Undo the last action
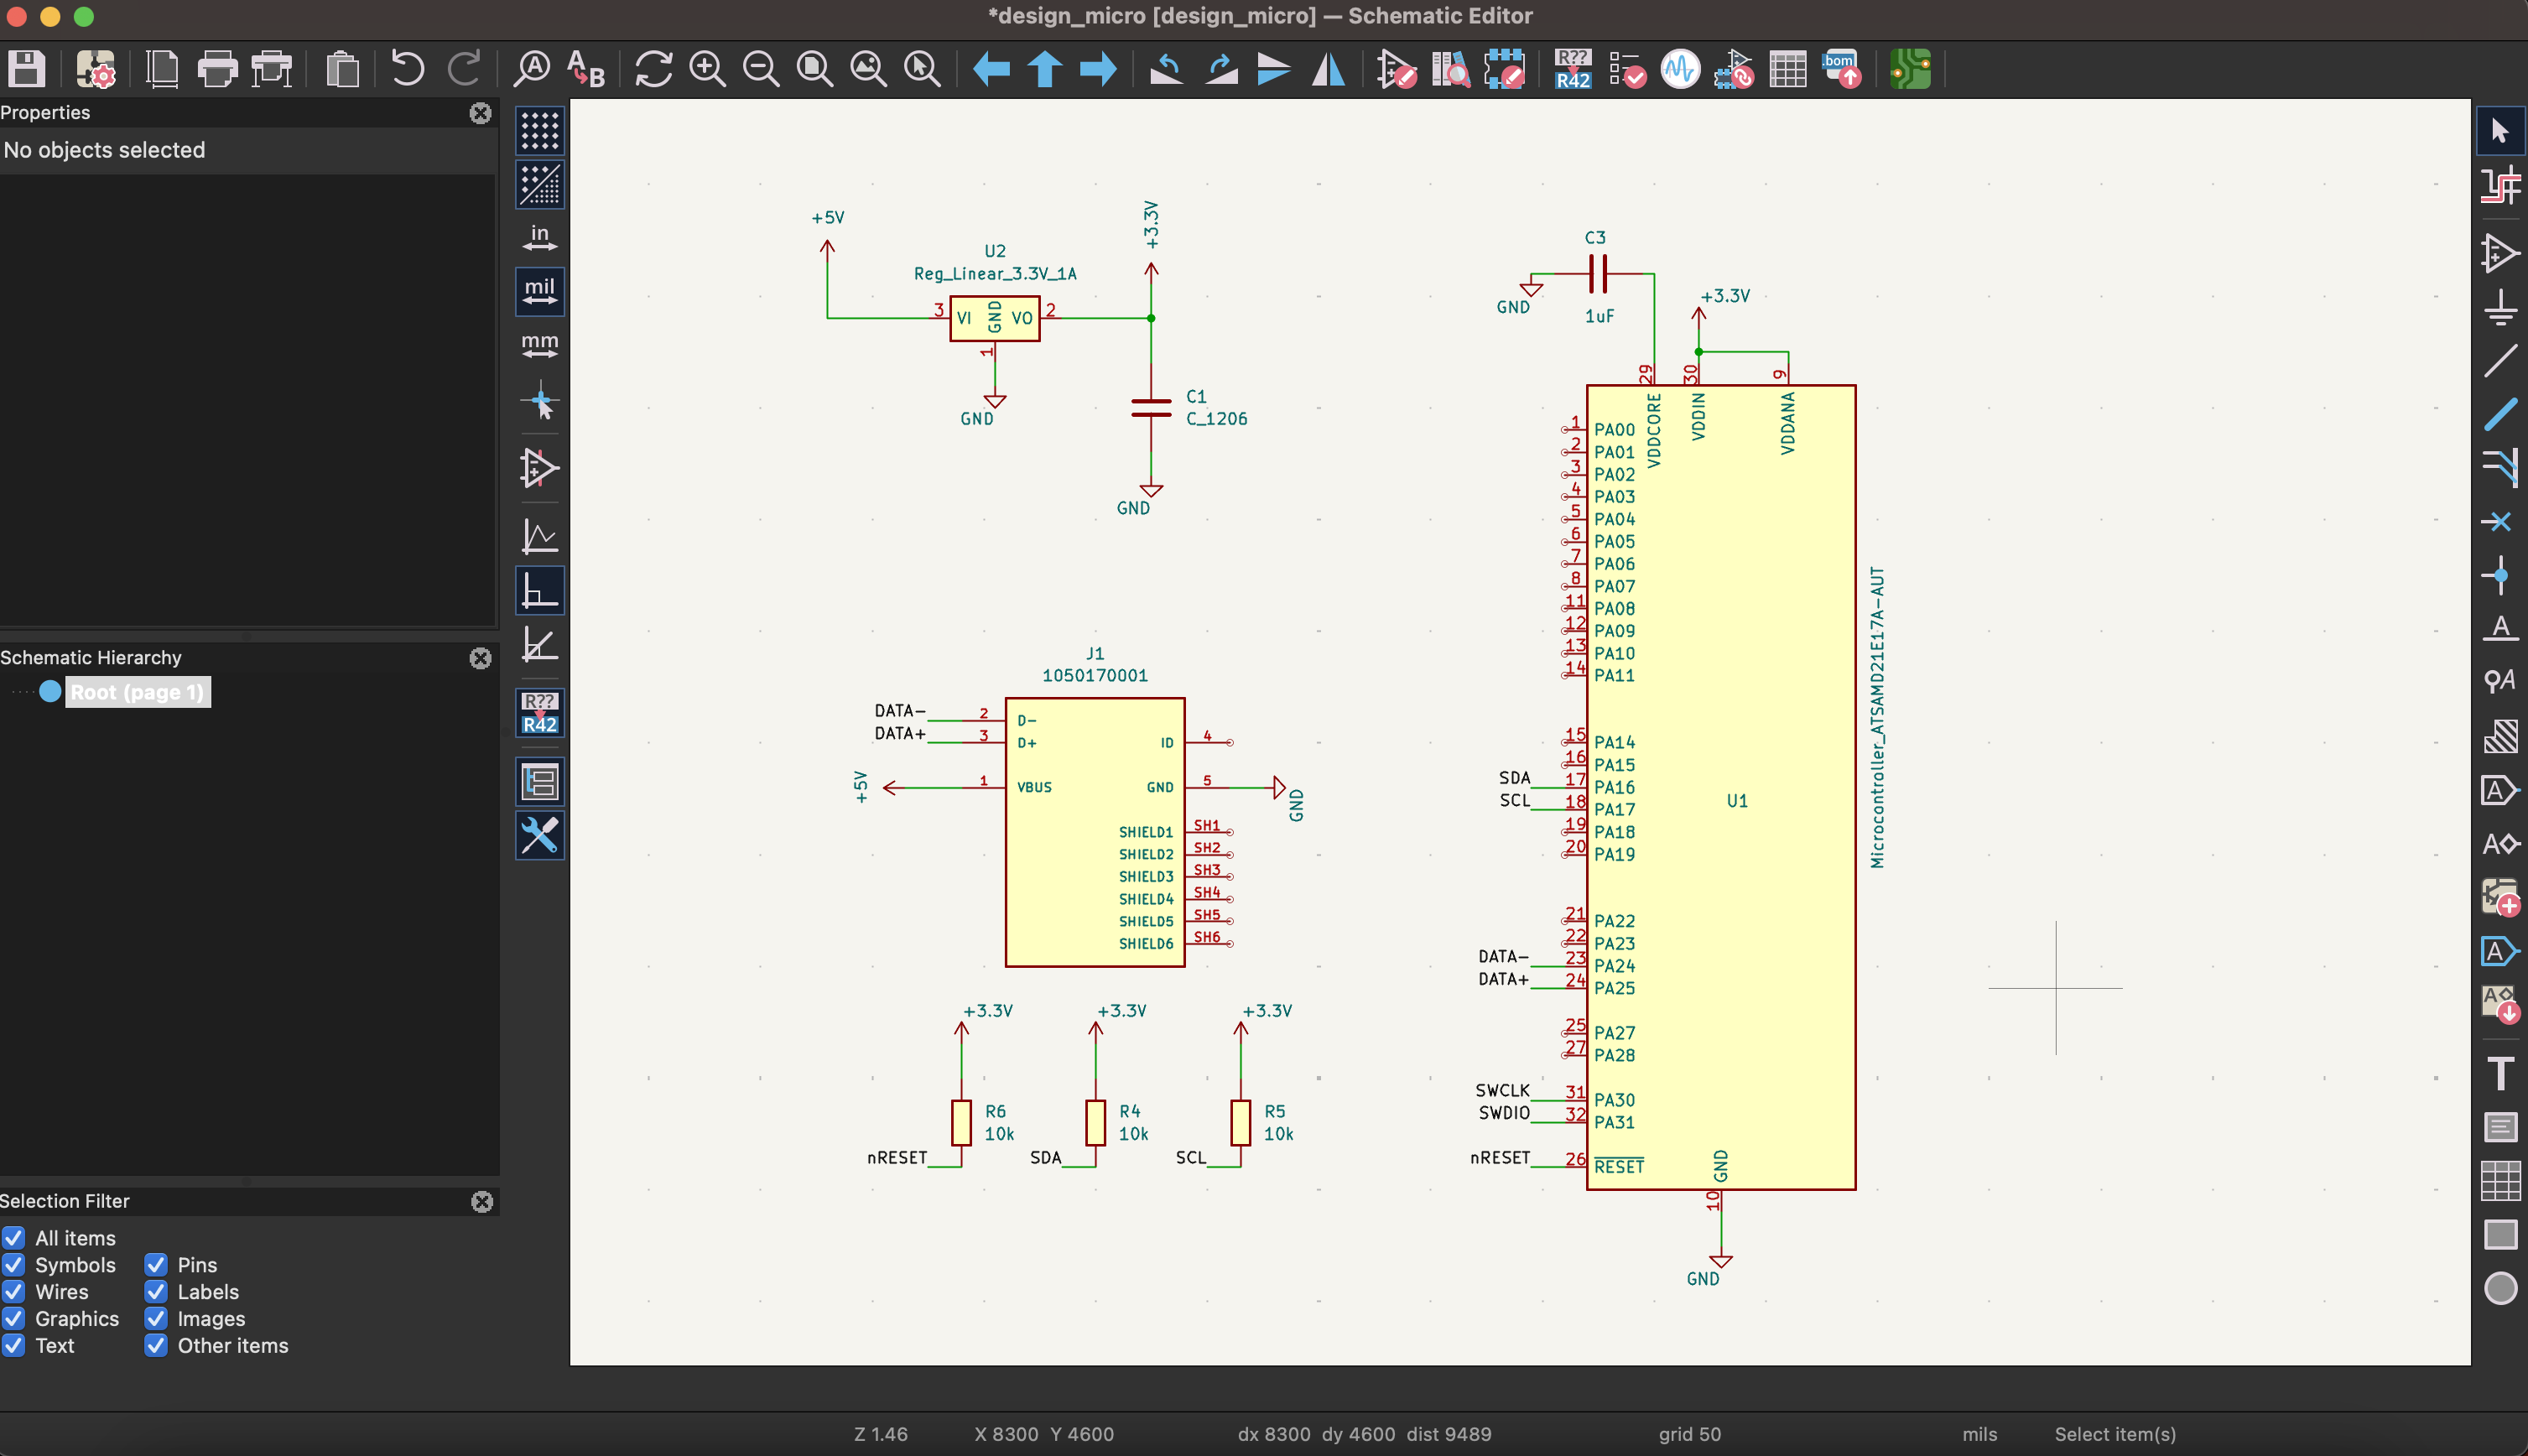Image resolution: width=2528 pixels, height=1456 pixels. point(405,68)
